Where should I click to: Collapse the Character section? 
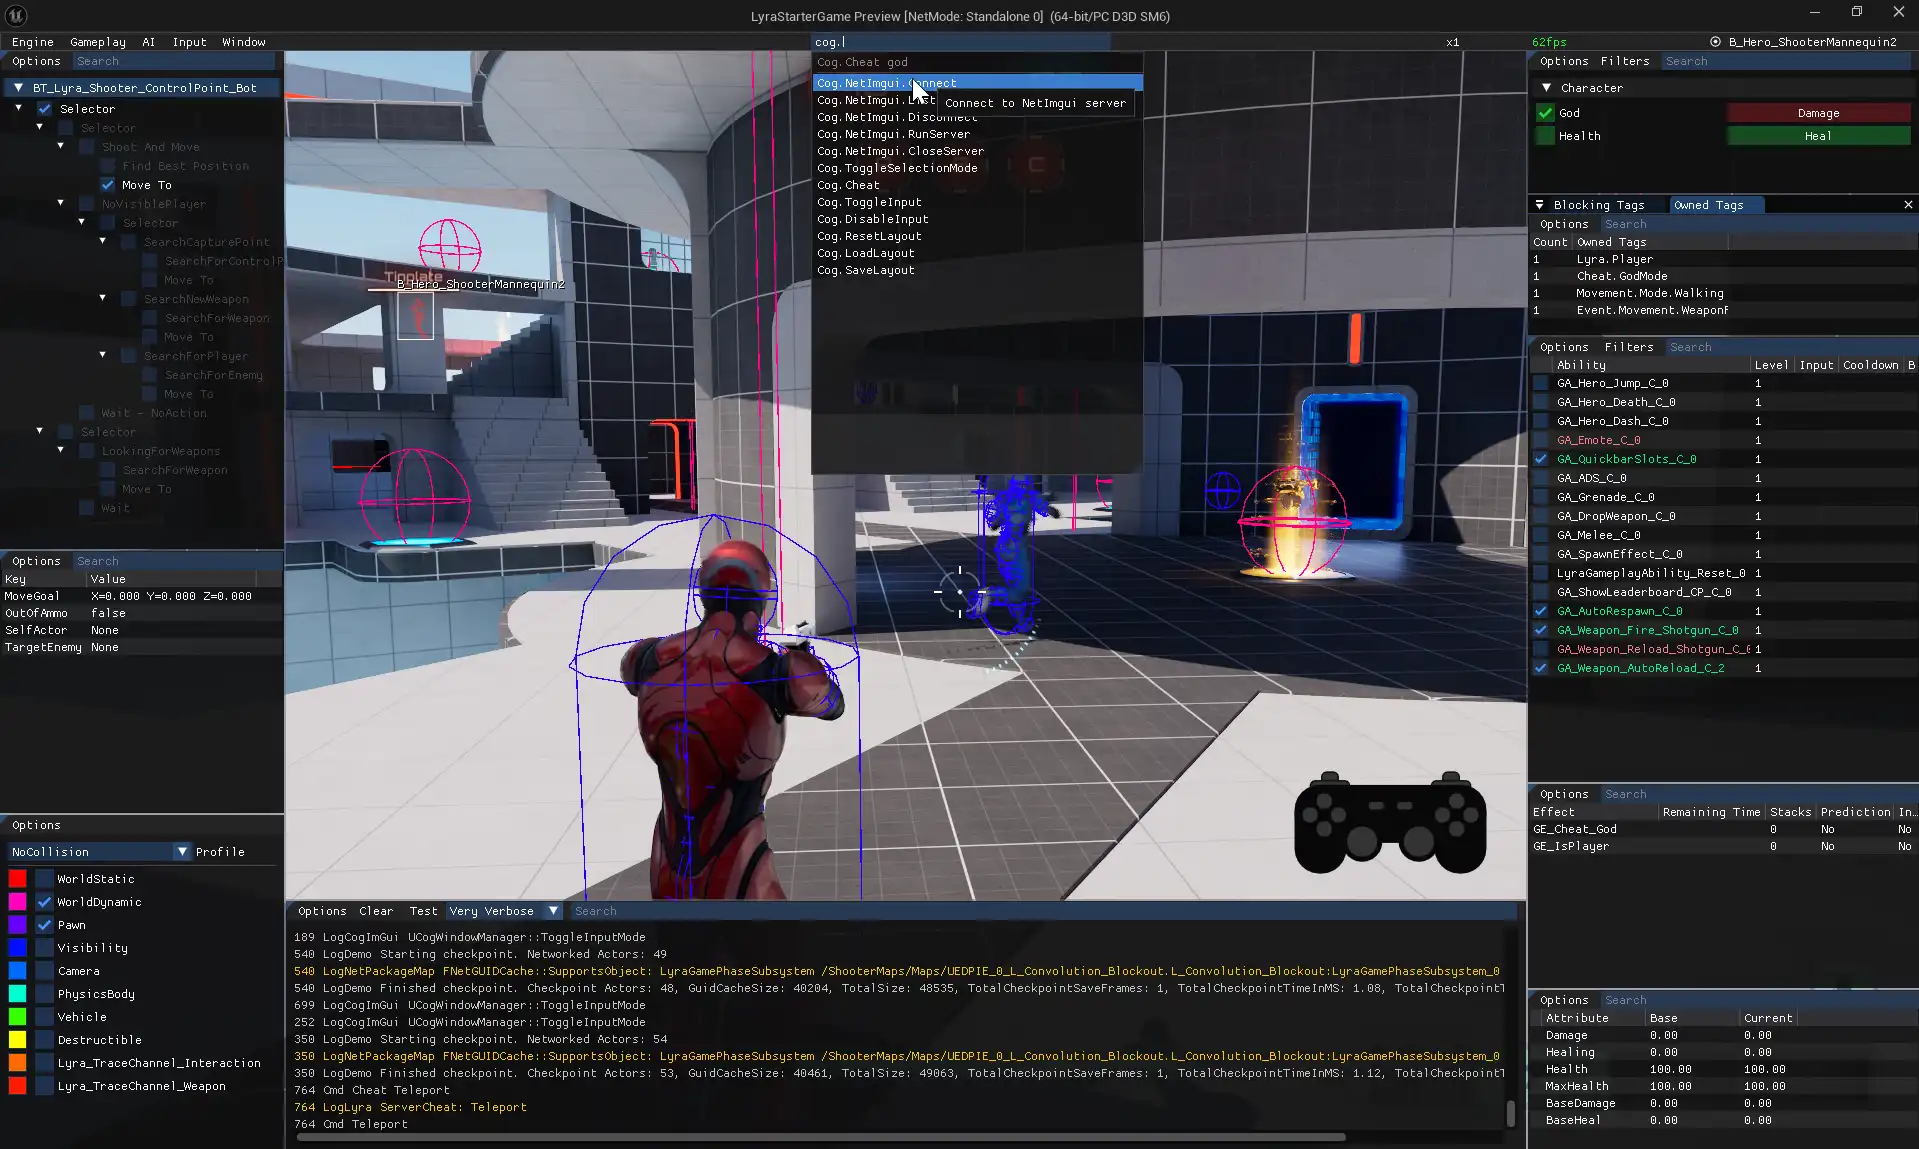click(x=1547, y=88)
